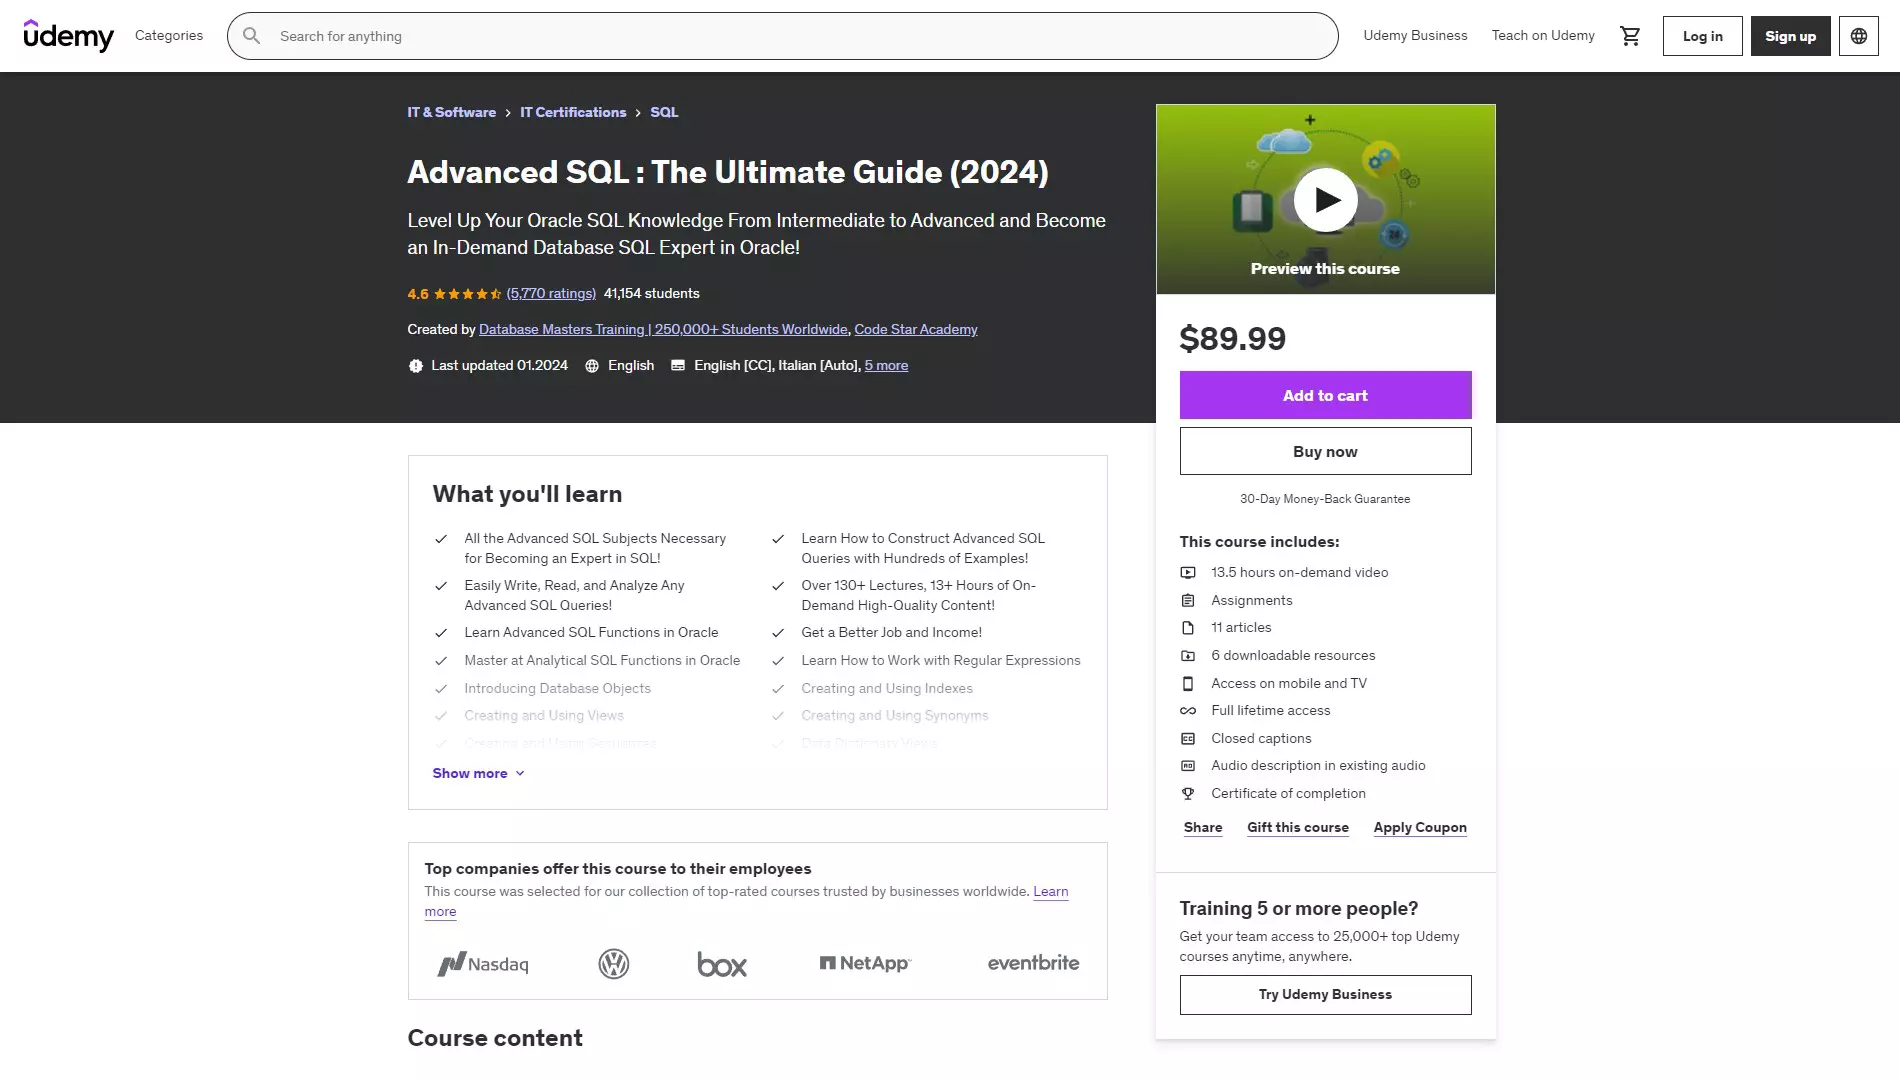1900x1080 pixels.
Task: Open the shopping cart
Action: [x=1630, y=35]
